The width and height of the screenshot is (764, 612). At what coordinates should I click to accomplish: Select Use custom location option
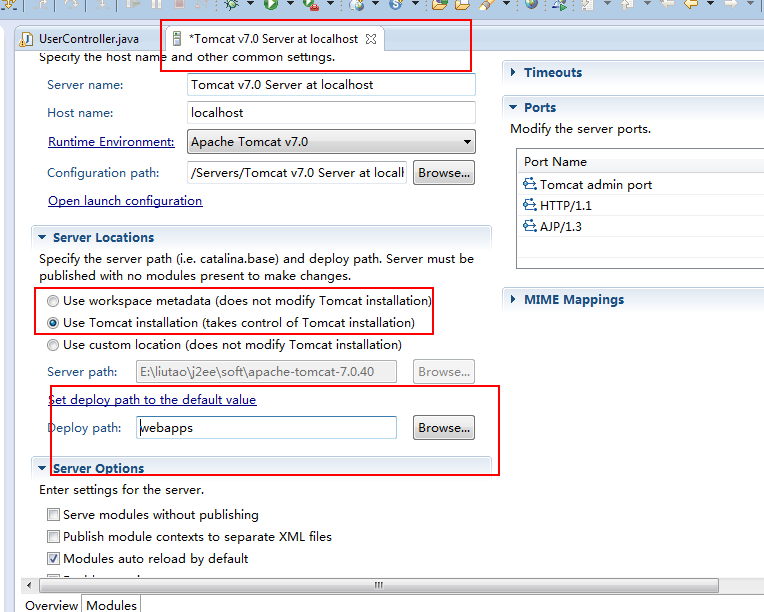click(x=53, y=345)
